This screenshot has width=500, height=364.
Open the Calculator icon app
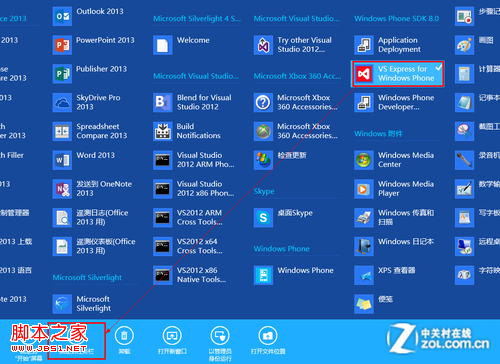click(464, 74)
